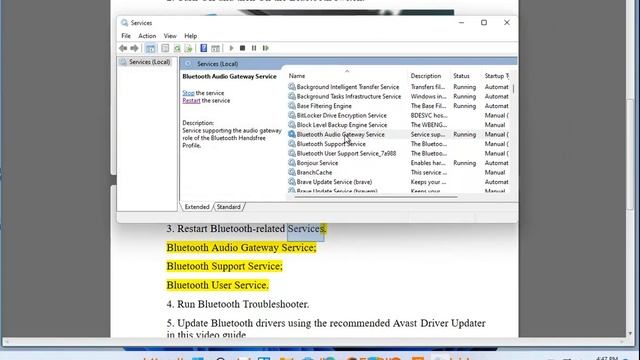Click the Services (Local) header icon

[188, 64]
